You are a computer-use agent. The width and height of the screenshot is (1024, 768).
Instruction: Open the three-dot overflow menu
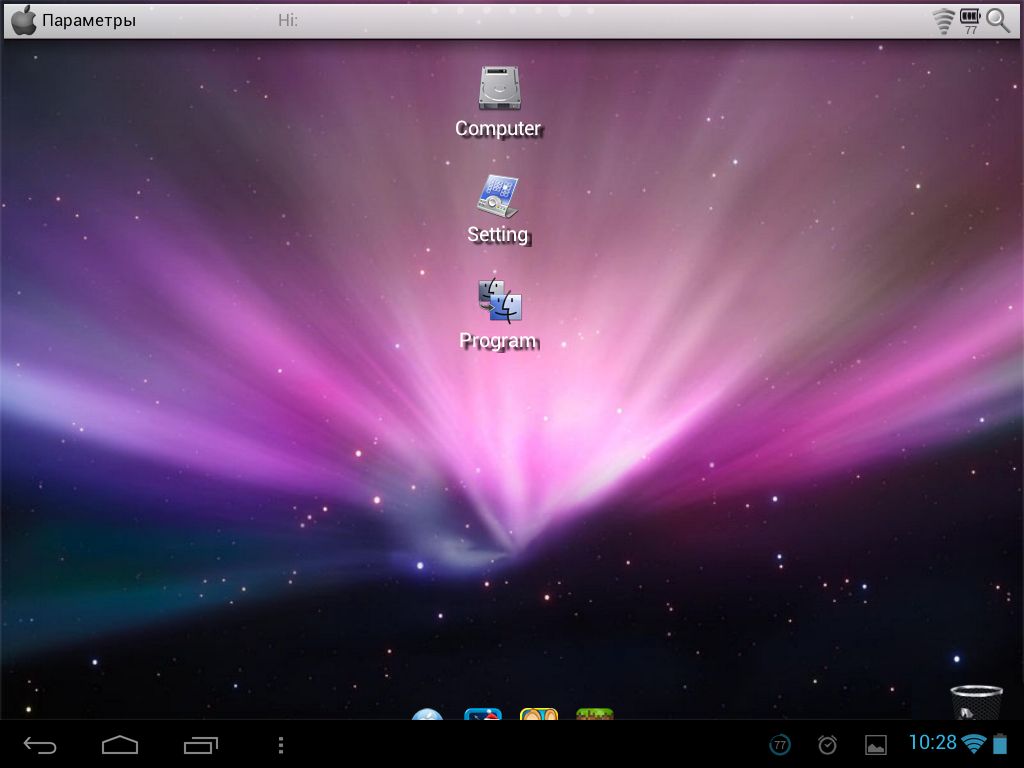[x=281, y=744]
